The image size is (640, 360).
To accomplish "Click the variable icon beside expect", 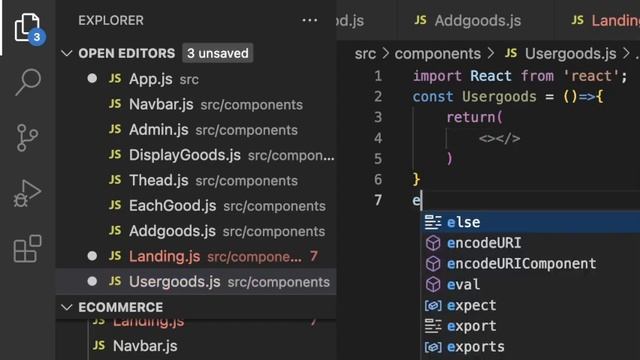I will point(433,305).
